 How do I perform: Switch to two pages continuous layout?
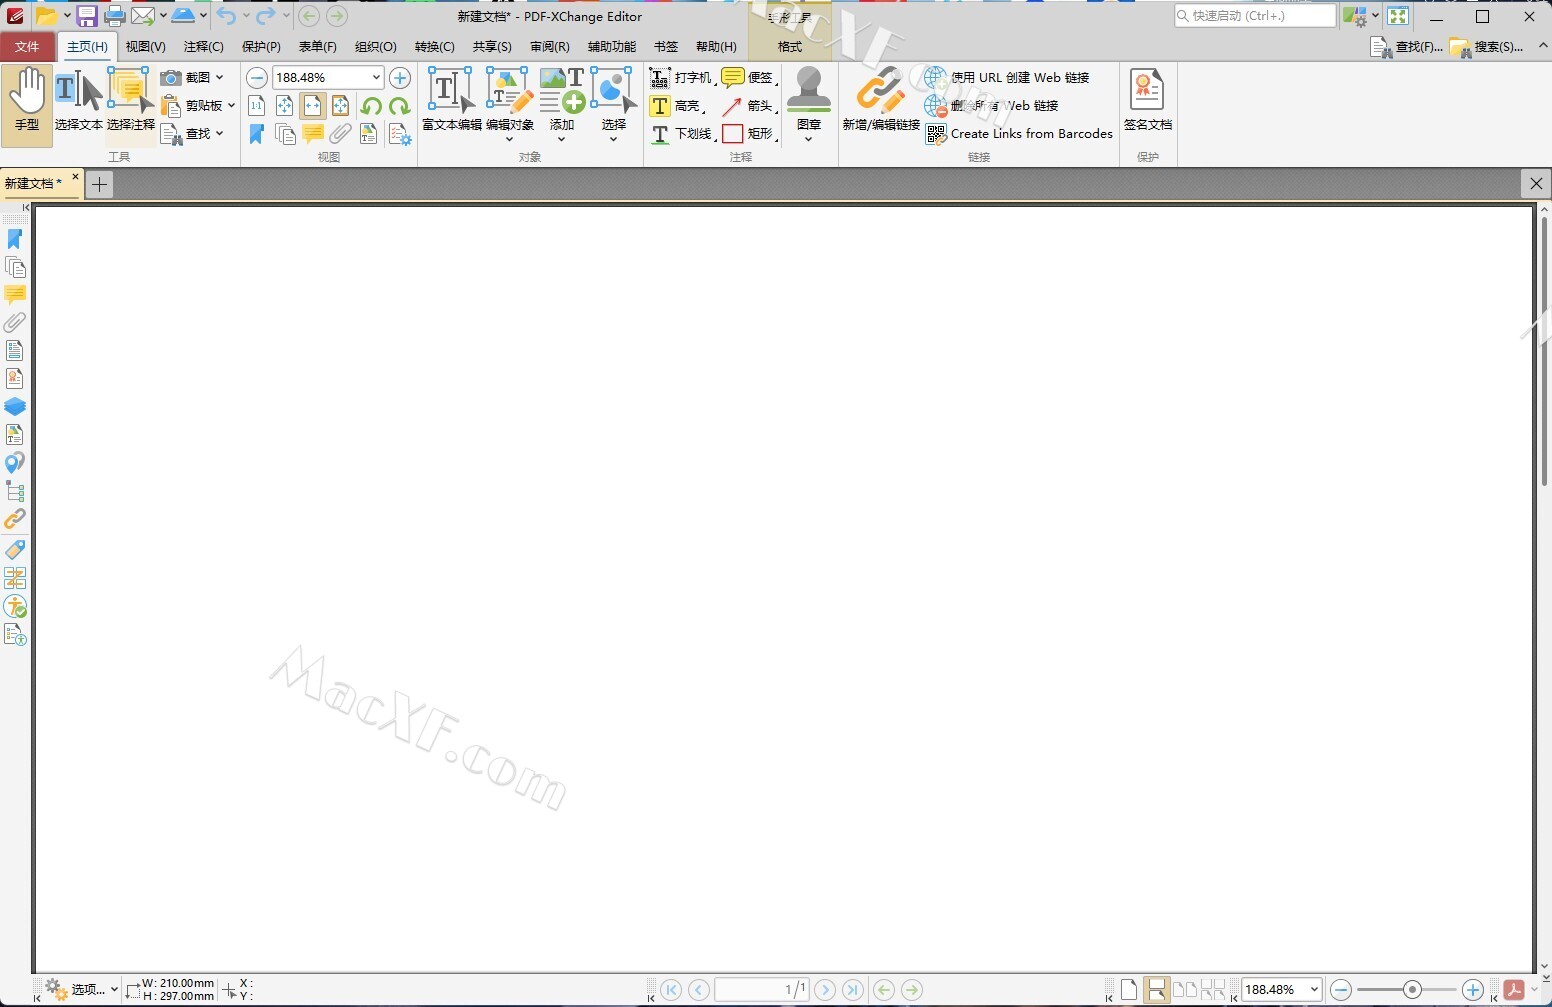pos(1213,990)
